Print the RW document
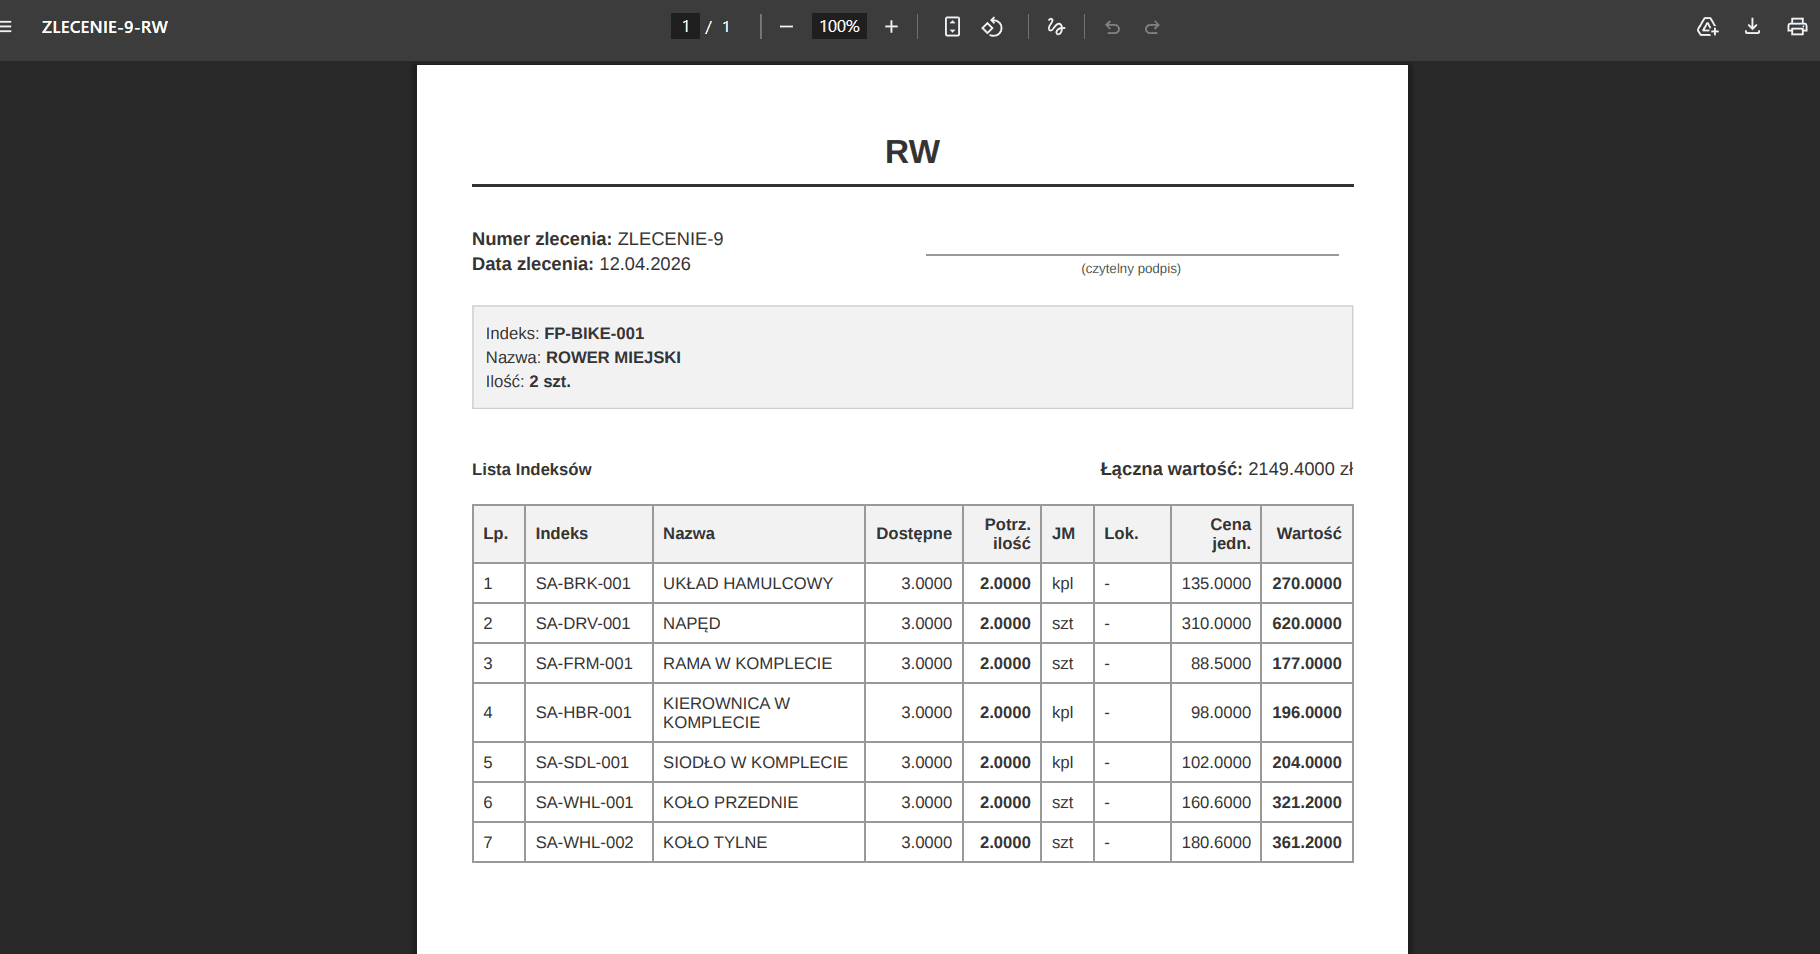 coord(1797,27)
